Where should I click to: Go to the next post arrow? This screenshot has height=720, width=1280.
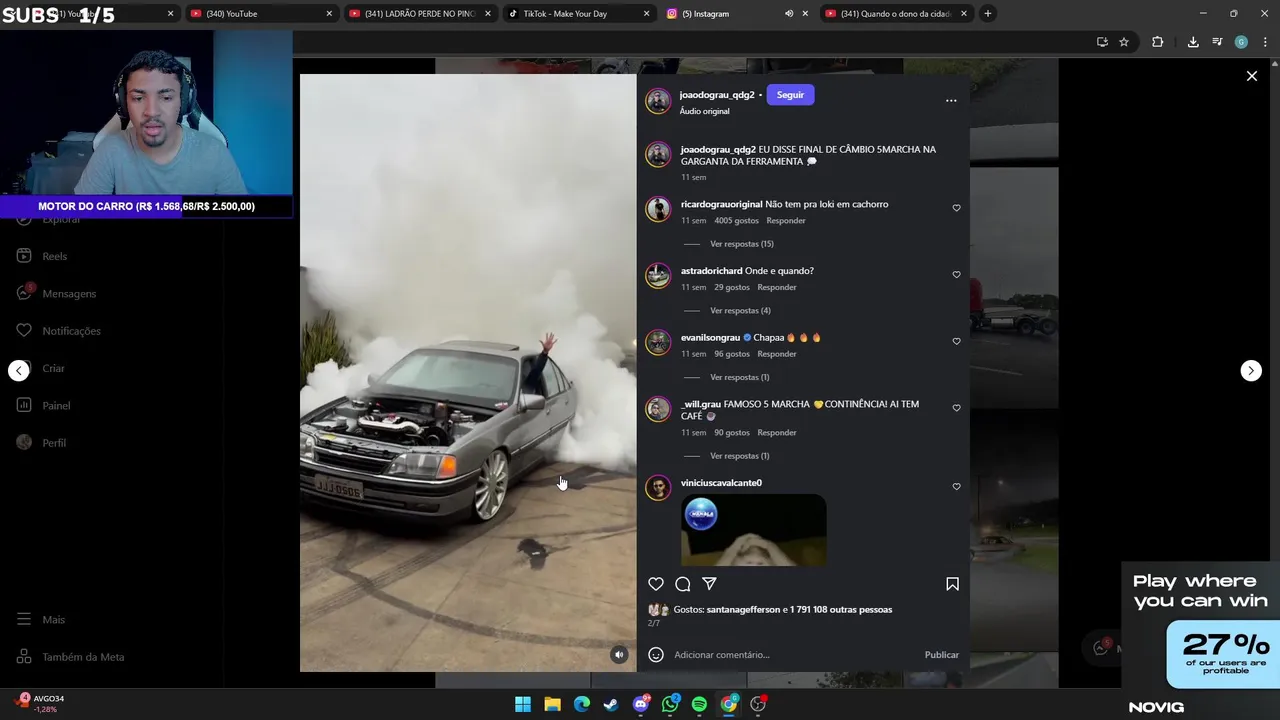[1251, 370]
